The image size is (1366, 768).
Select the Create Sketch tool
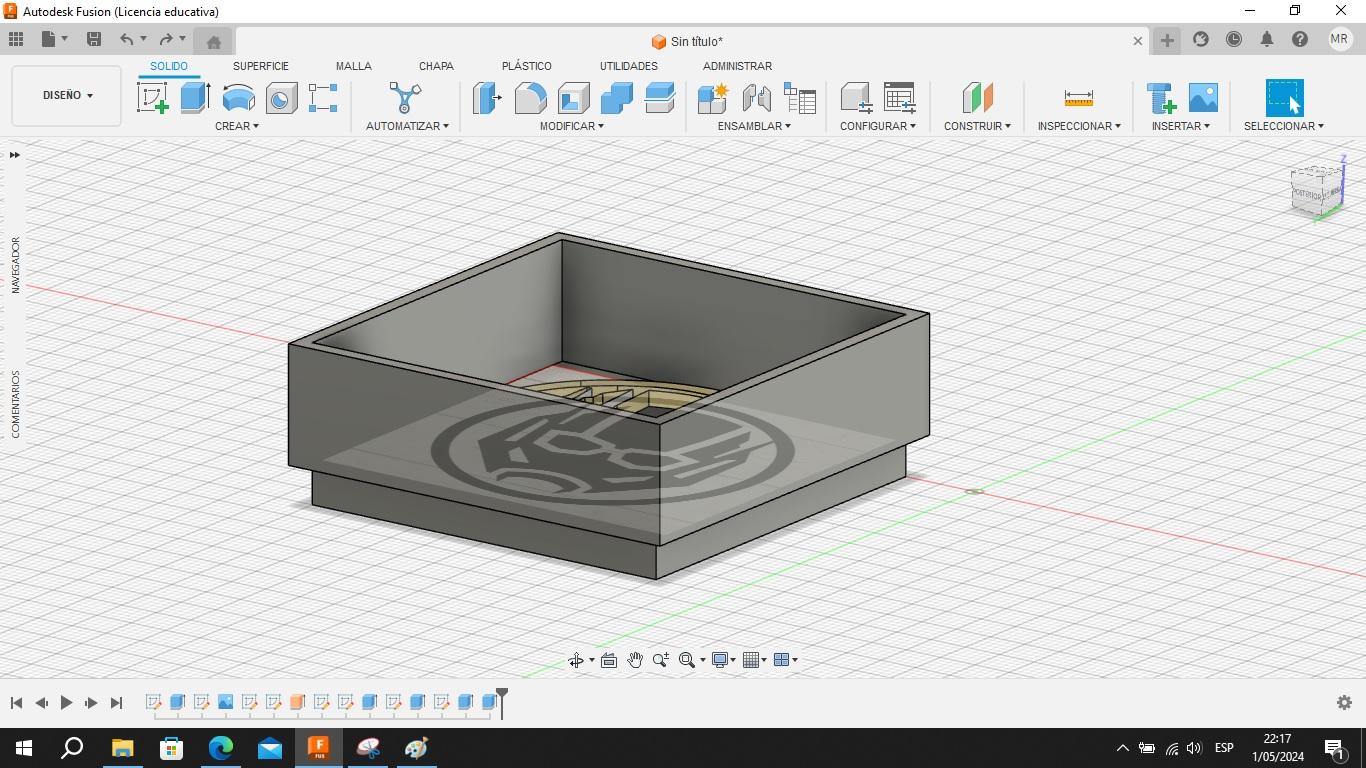click(152, 98)
